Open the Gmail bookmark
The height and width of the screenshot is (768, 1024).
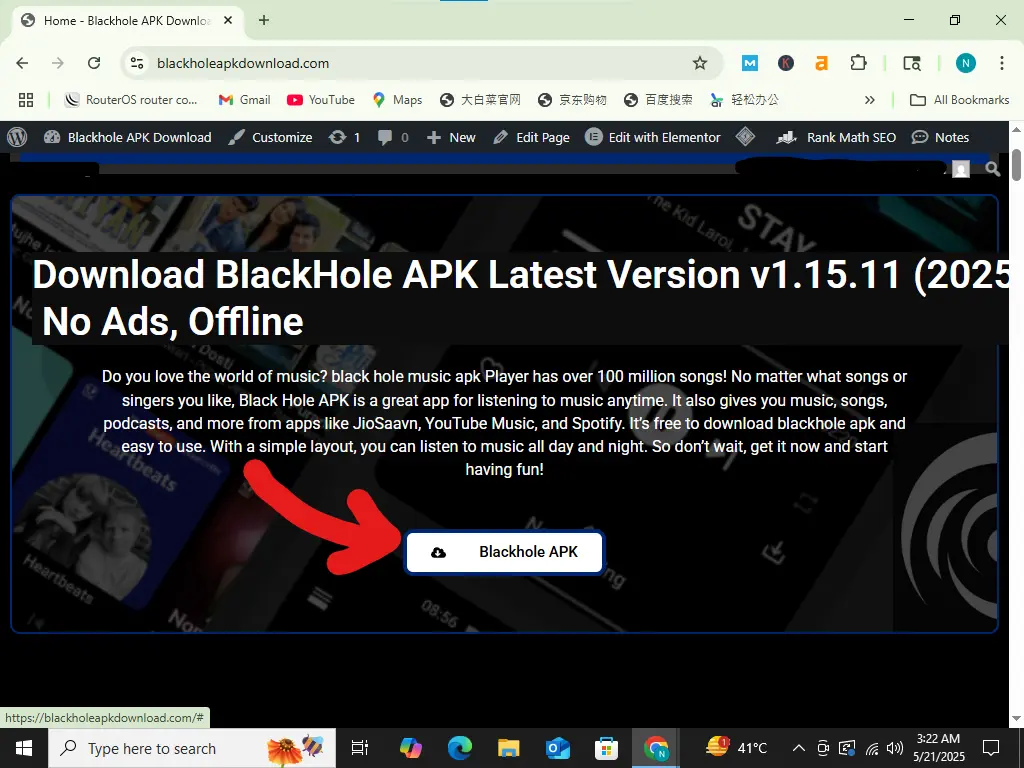(244, 100)
